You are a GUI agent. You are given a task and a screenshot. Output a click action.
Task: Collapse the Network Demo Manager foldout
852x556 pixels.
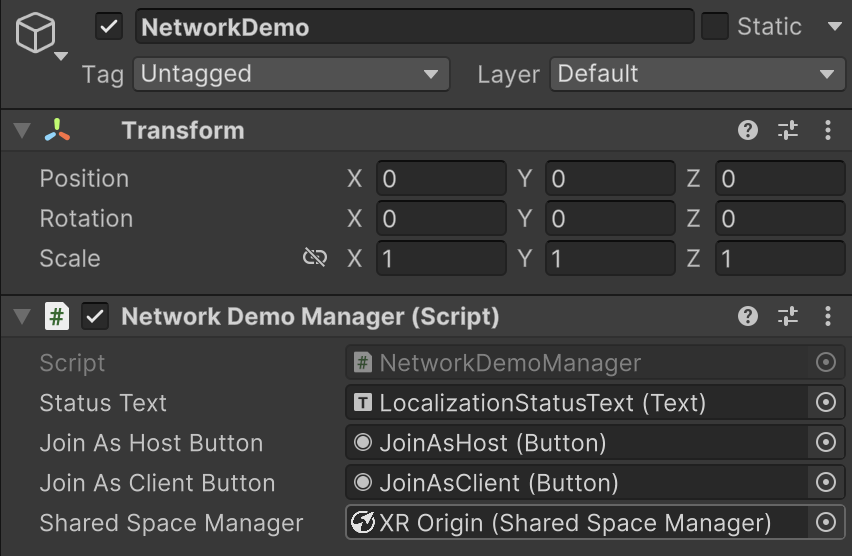[22, 316]
